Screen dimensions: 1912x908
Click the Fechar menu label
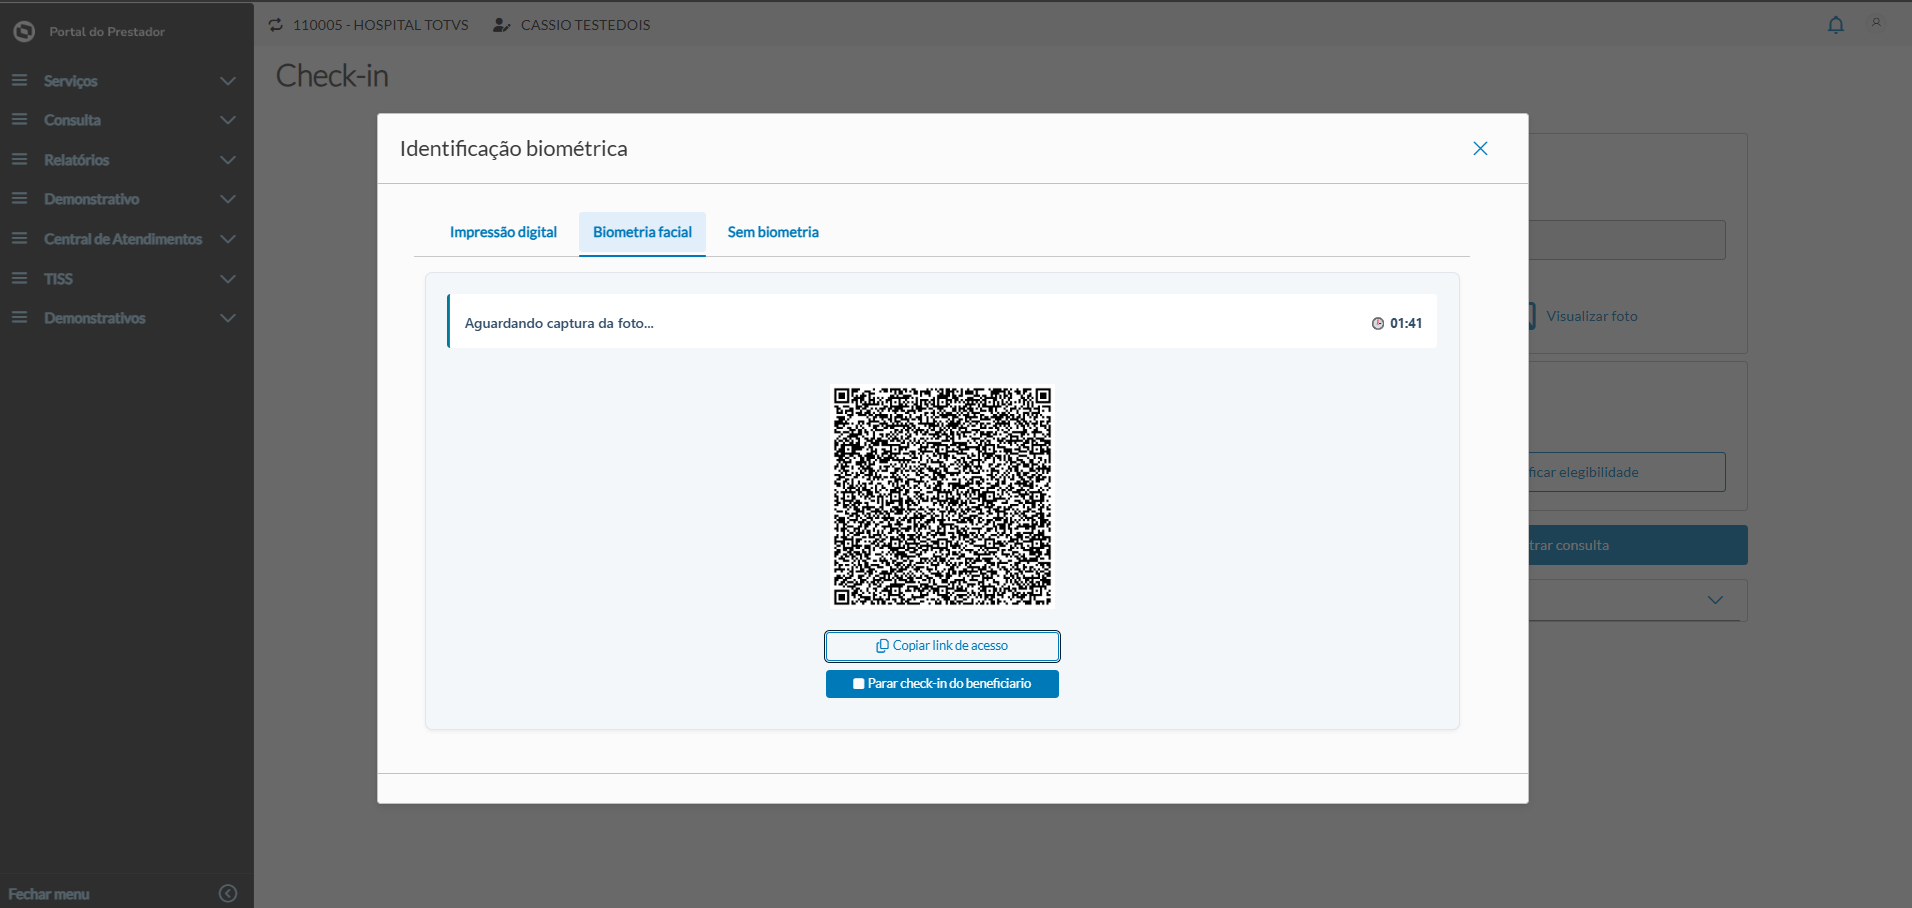[x=49, y=894]
